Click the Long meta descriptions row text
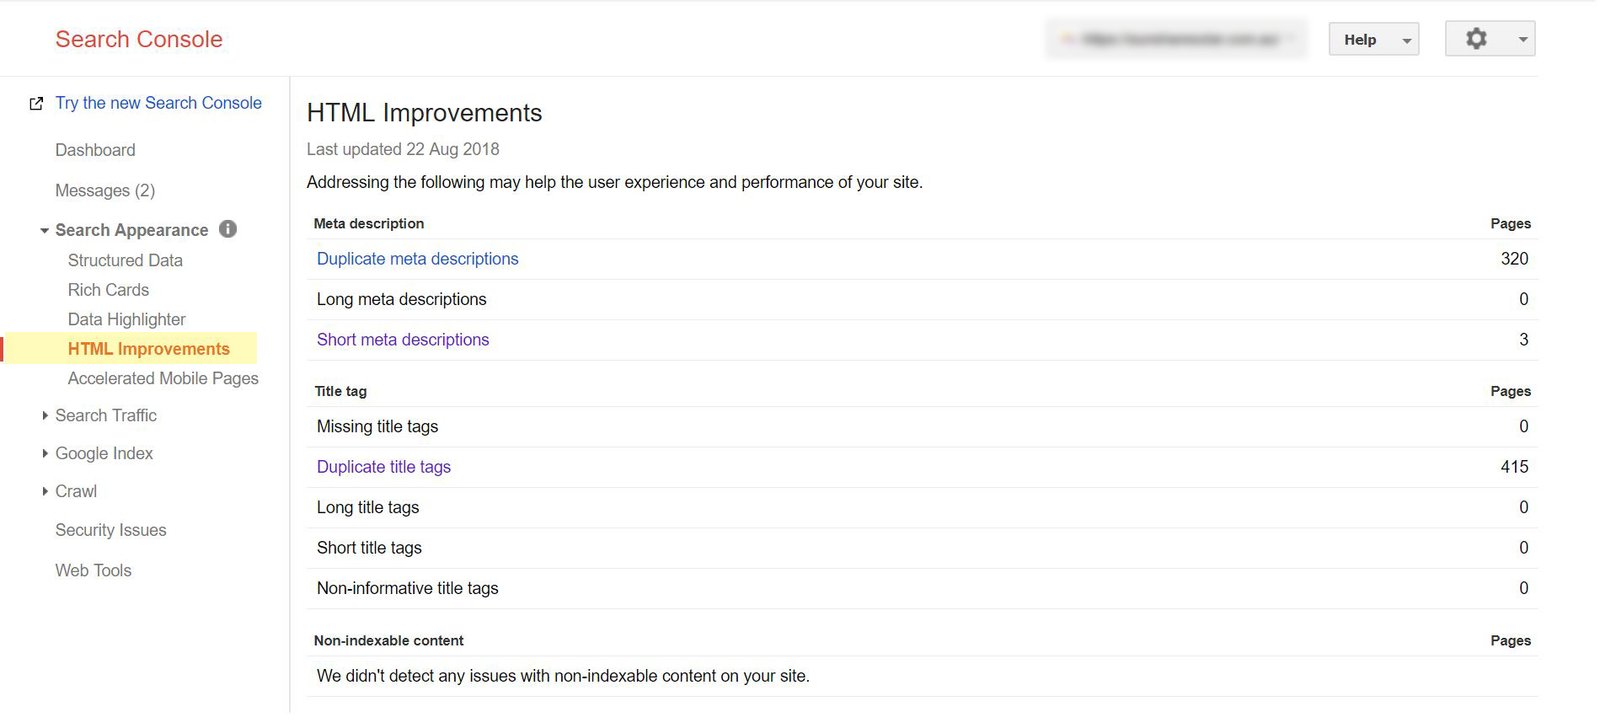The height and width of the screenshot is (723, 1600). tap(401, 299)
